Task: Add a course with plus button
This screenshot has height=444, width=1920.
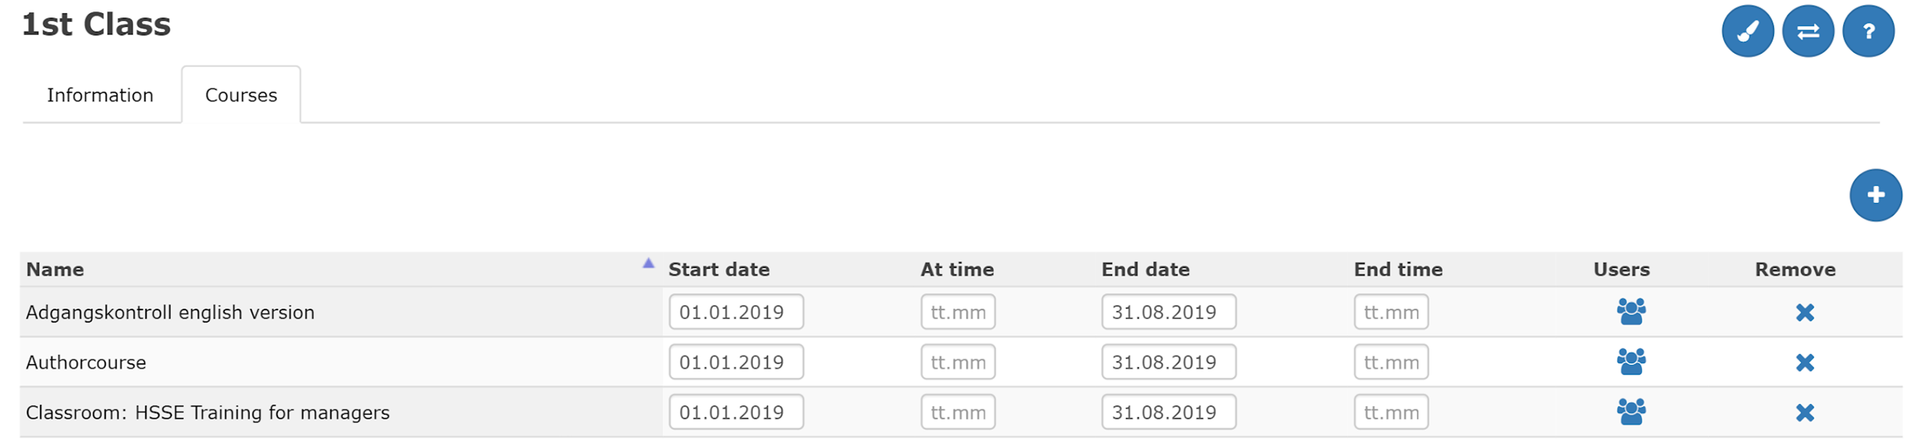Action: pyautogui.click(x=1875, y=195)
